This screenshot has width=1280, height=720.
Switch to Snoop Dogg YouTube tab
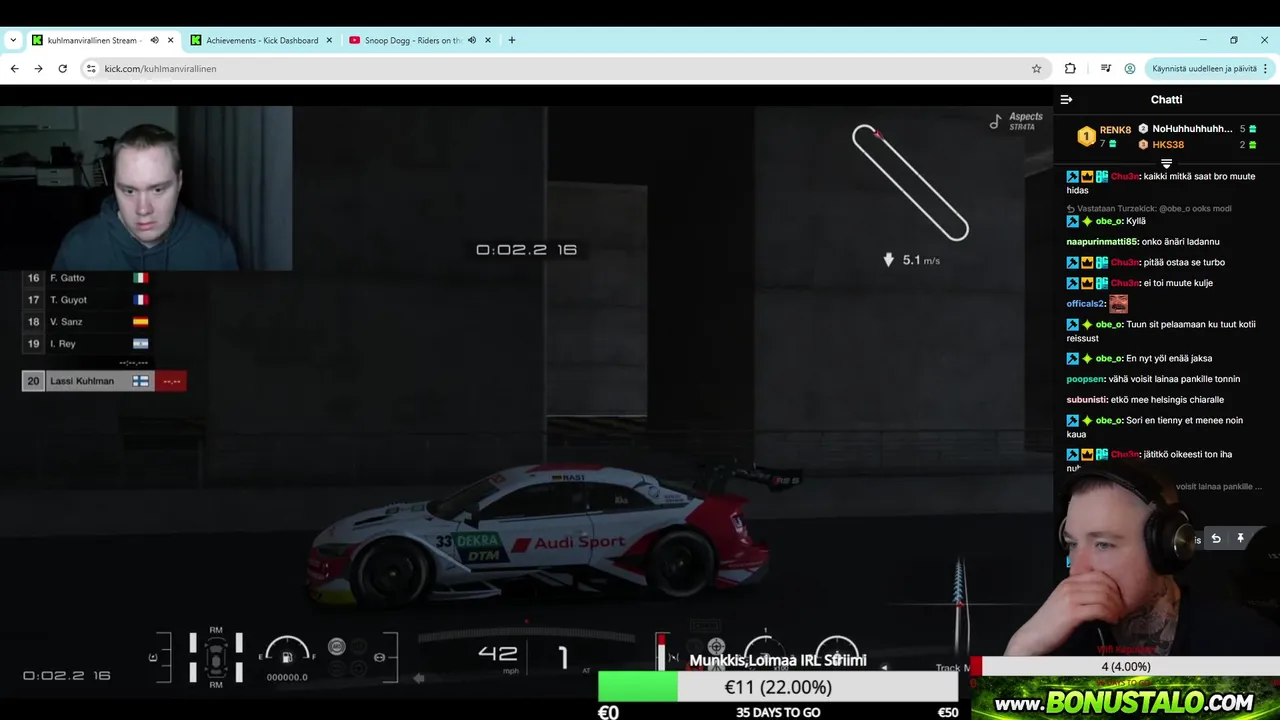(x=413, y=40)
